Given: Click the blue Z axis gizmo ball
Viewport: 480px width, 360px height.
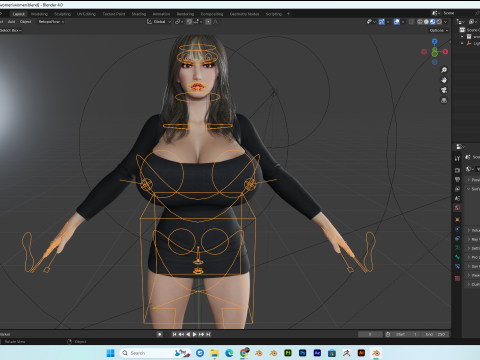Looking at the screenshot, I should [x=434, y=41].
